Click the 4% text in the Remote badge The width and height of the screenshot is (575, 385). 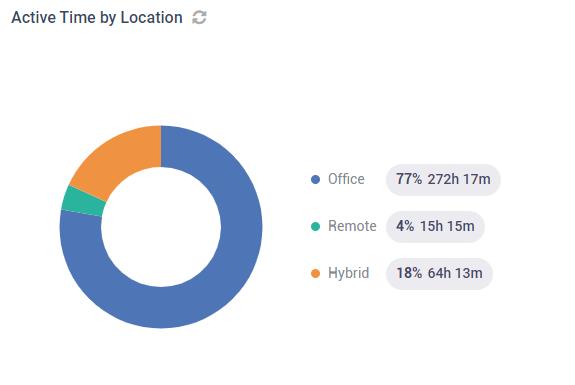coord(405,226)
